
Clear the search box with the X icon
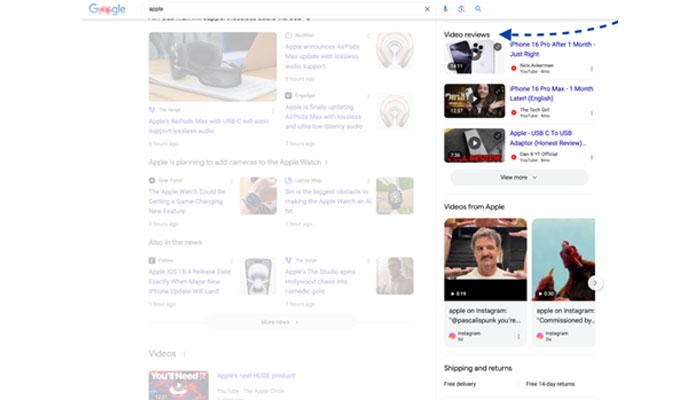pyautogui.click(x=427, y=9)
